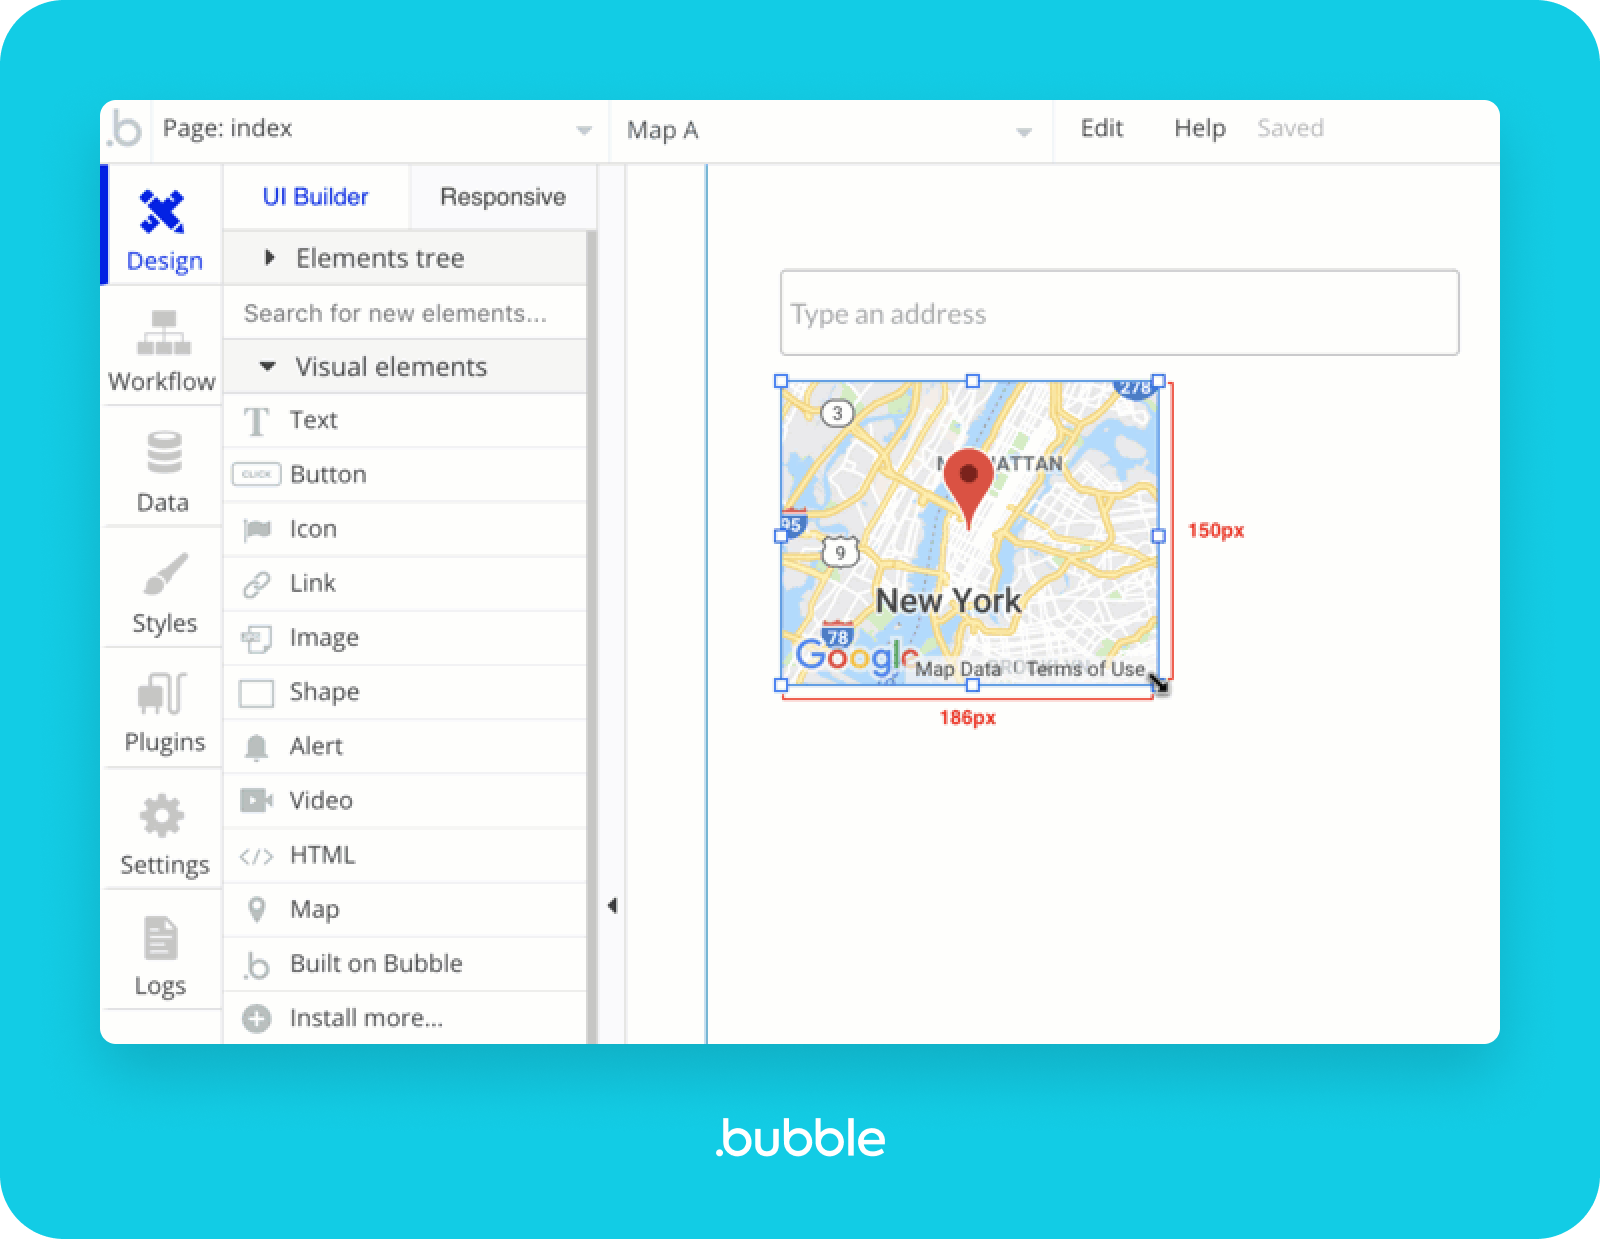
Task: Click the Map element label
Action: (314, 909)
